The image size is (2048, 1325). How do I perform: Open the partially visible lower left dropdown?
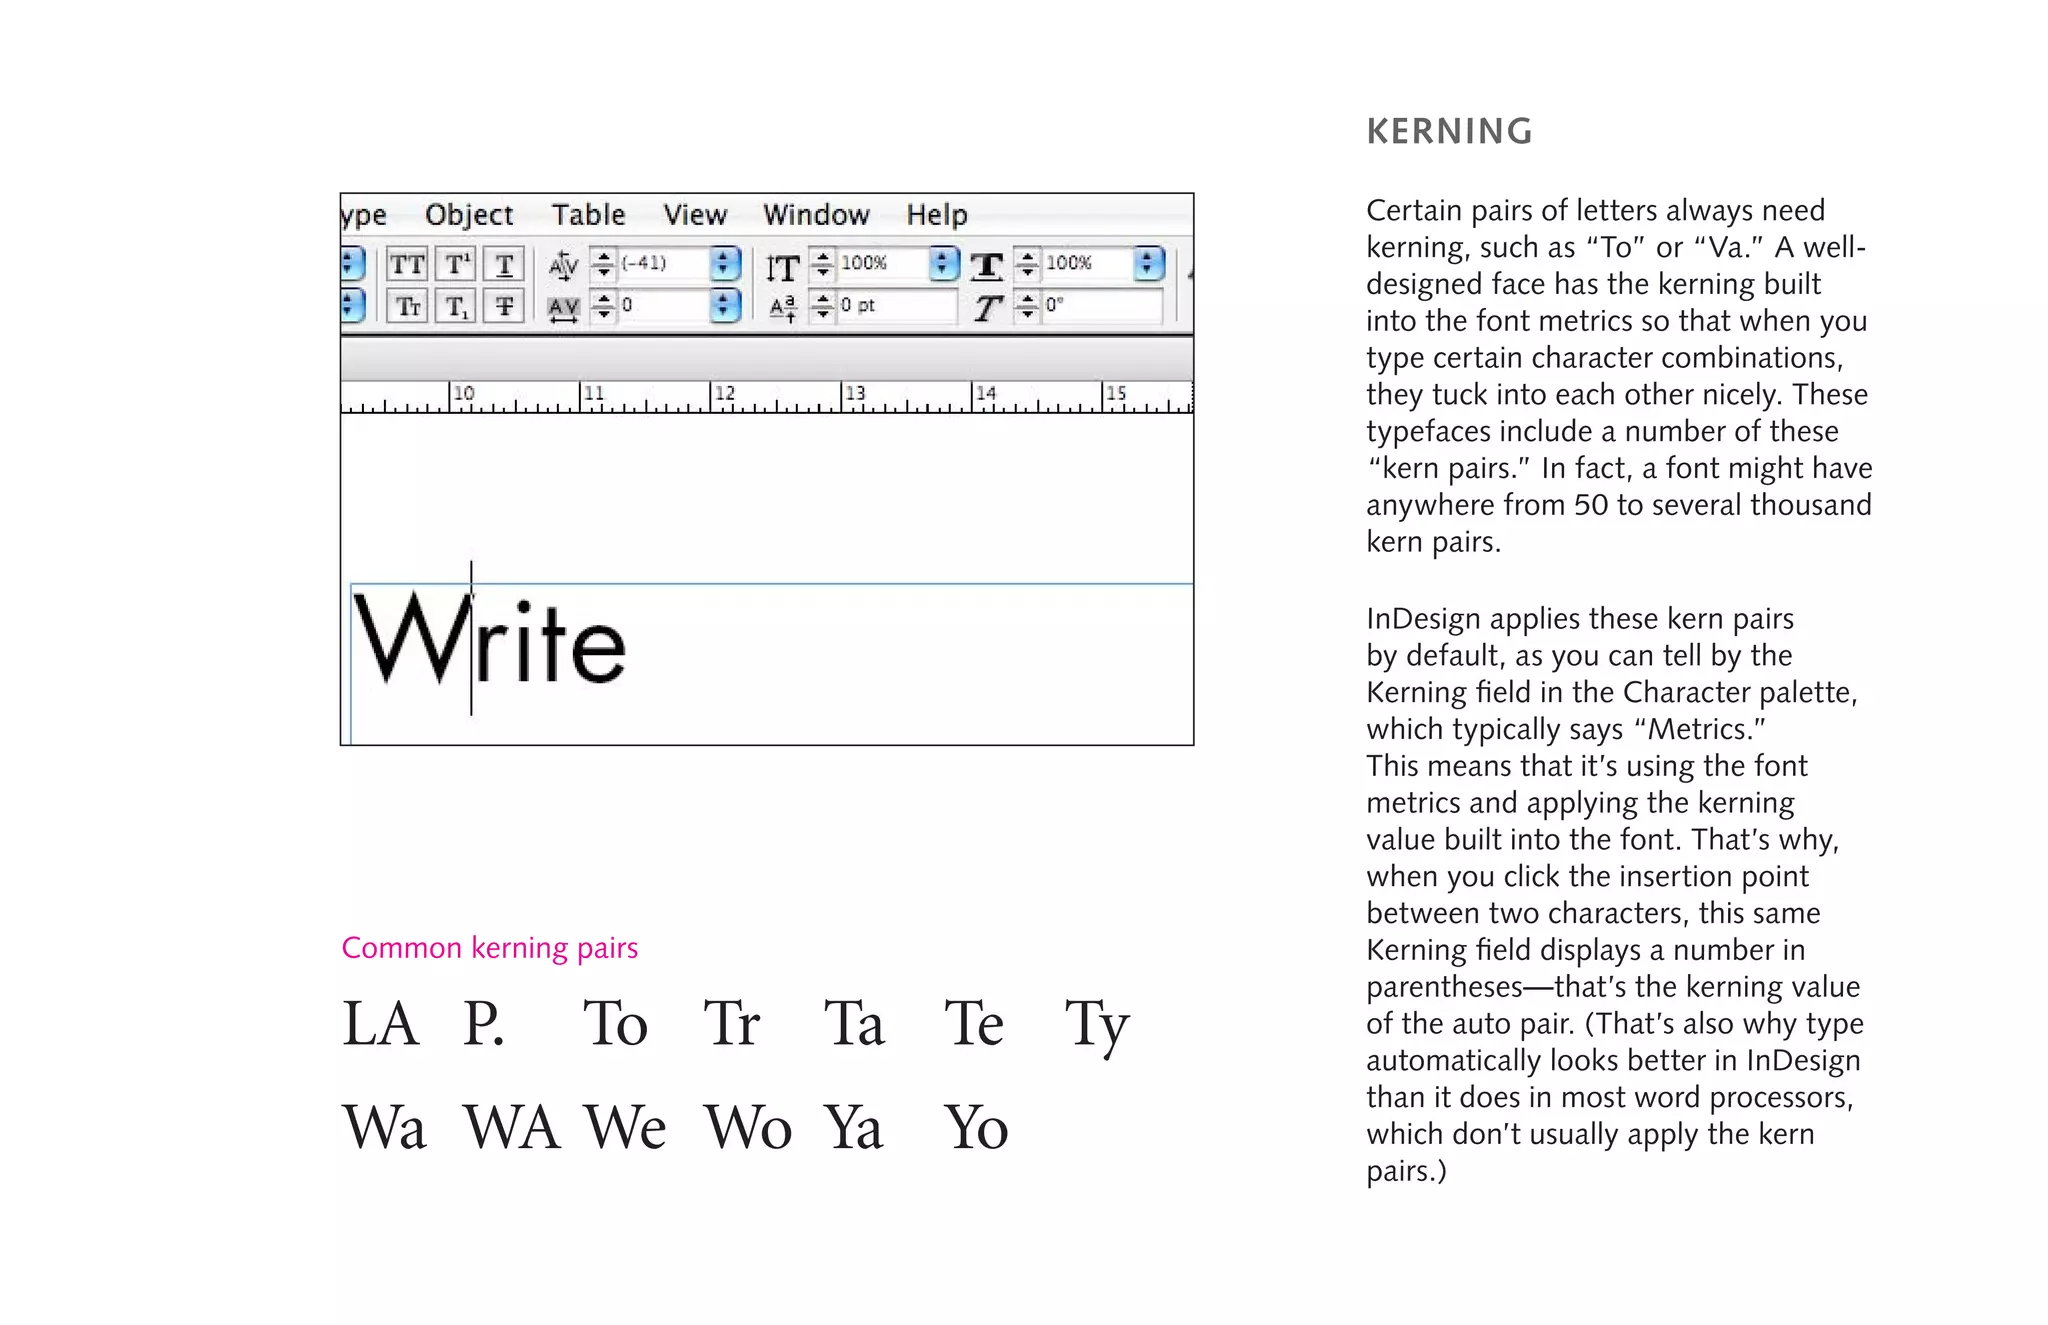(x=352, y=306)
